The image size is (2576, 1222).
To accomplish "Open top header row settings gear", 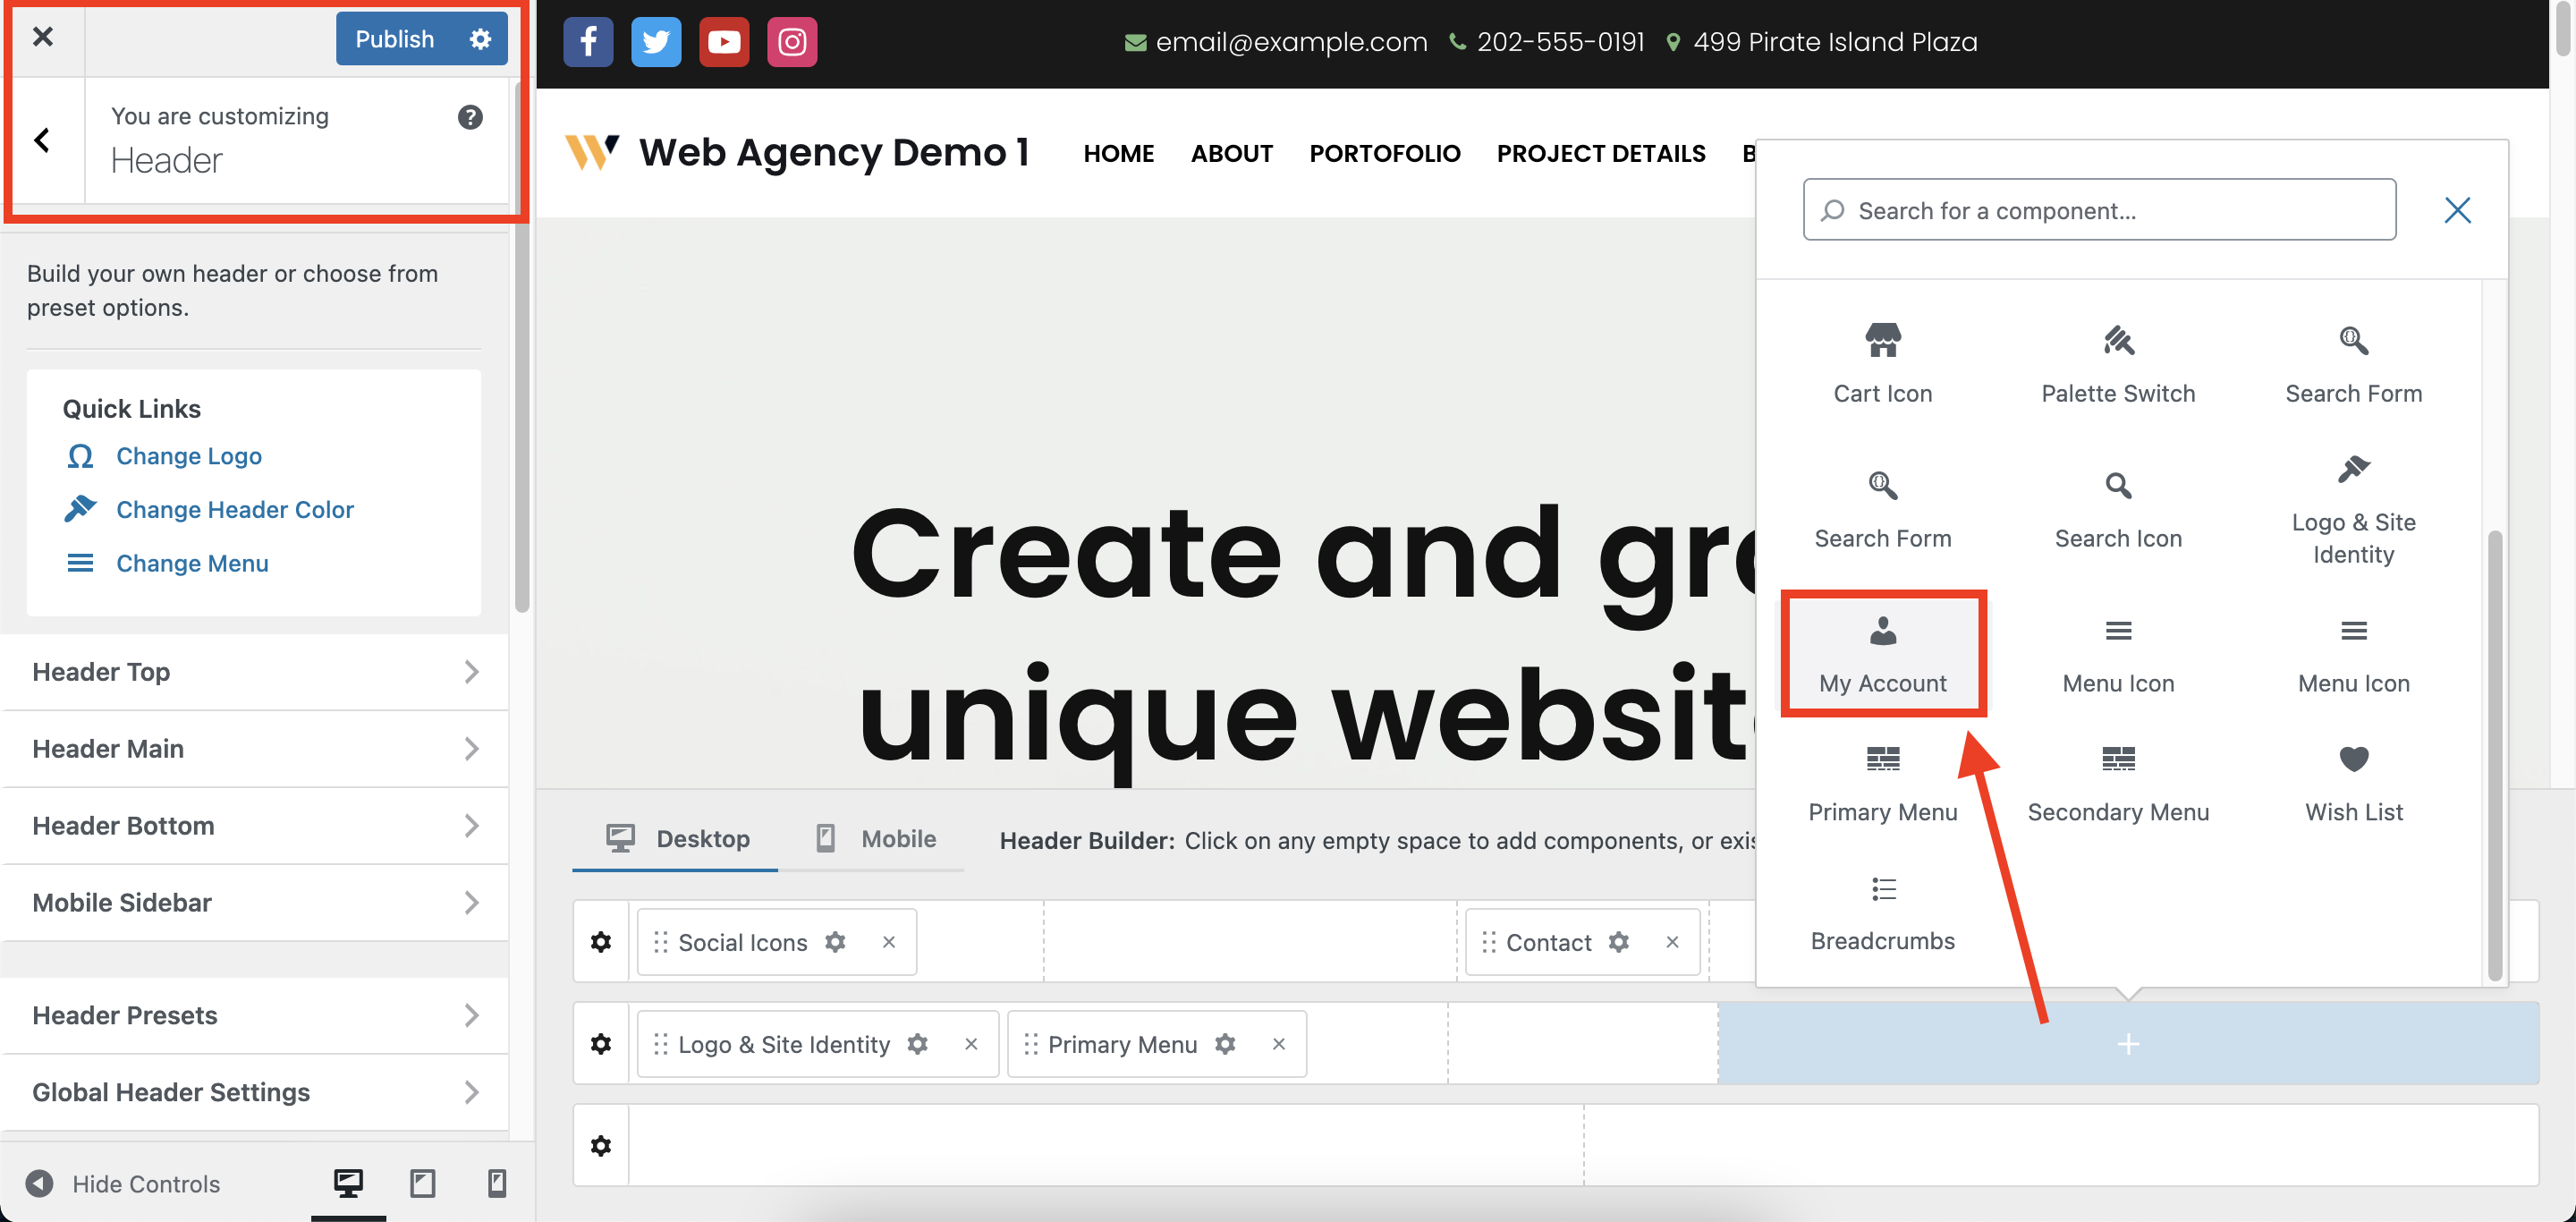I will (601, 942).
